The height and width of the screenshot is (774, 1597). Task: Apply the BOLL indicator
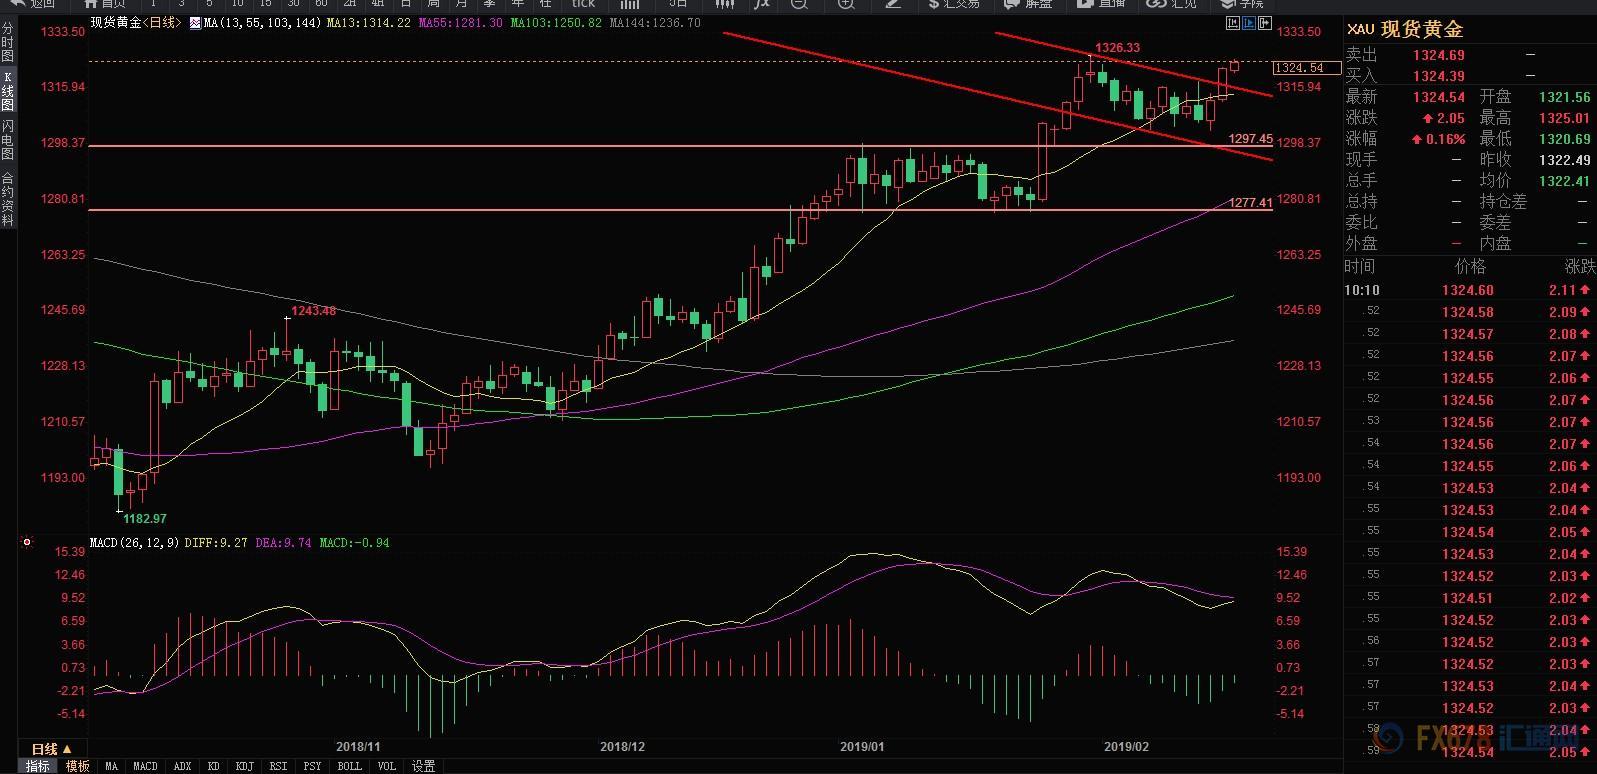click(x=349, y=766)
